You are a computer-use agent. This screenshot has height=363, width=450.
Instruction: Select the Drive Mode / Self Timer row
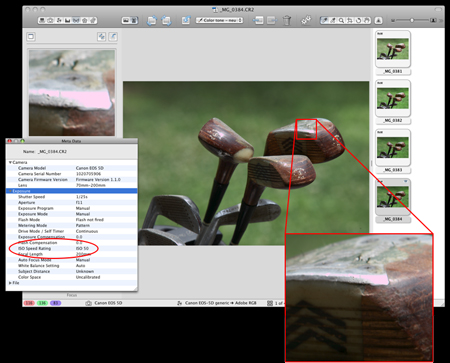[72, 231]
